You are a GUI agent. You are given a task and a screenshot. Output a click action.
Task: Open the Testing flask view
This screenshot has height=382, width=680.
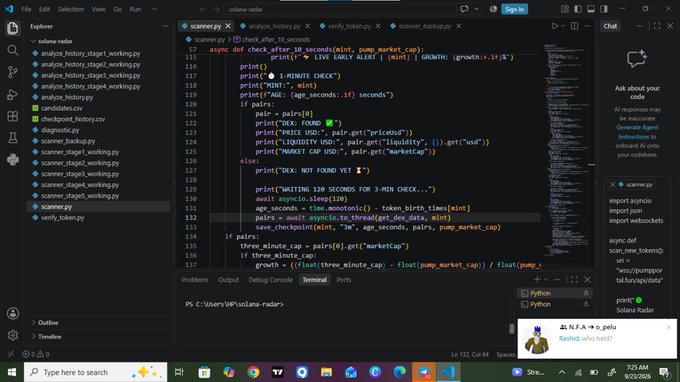click(x=13, y=138)
